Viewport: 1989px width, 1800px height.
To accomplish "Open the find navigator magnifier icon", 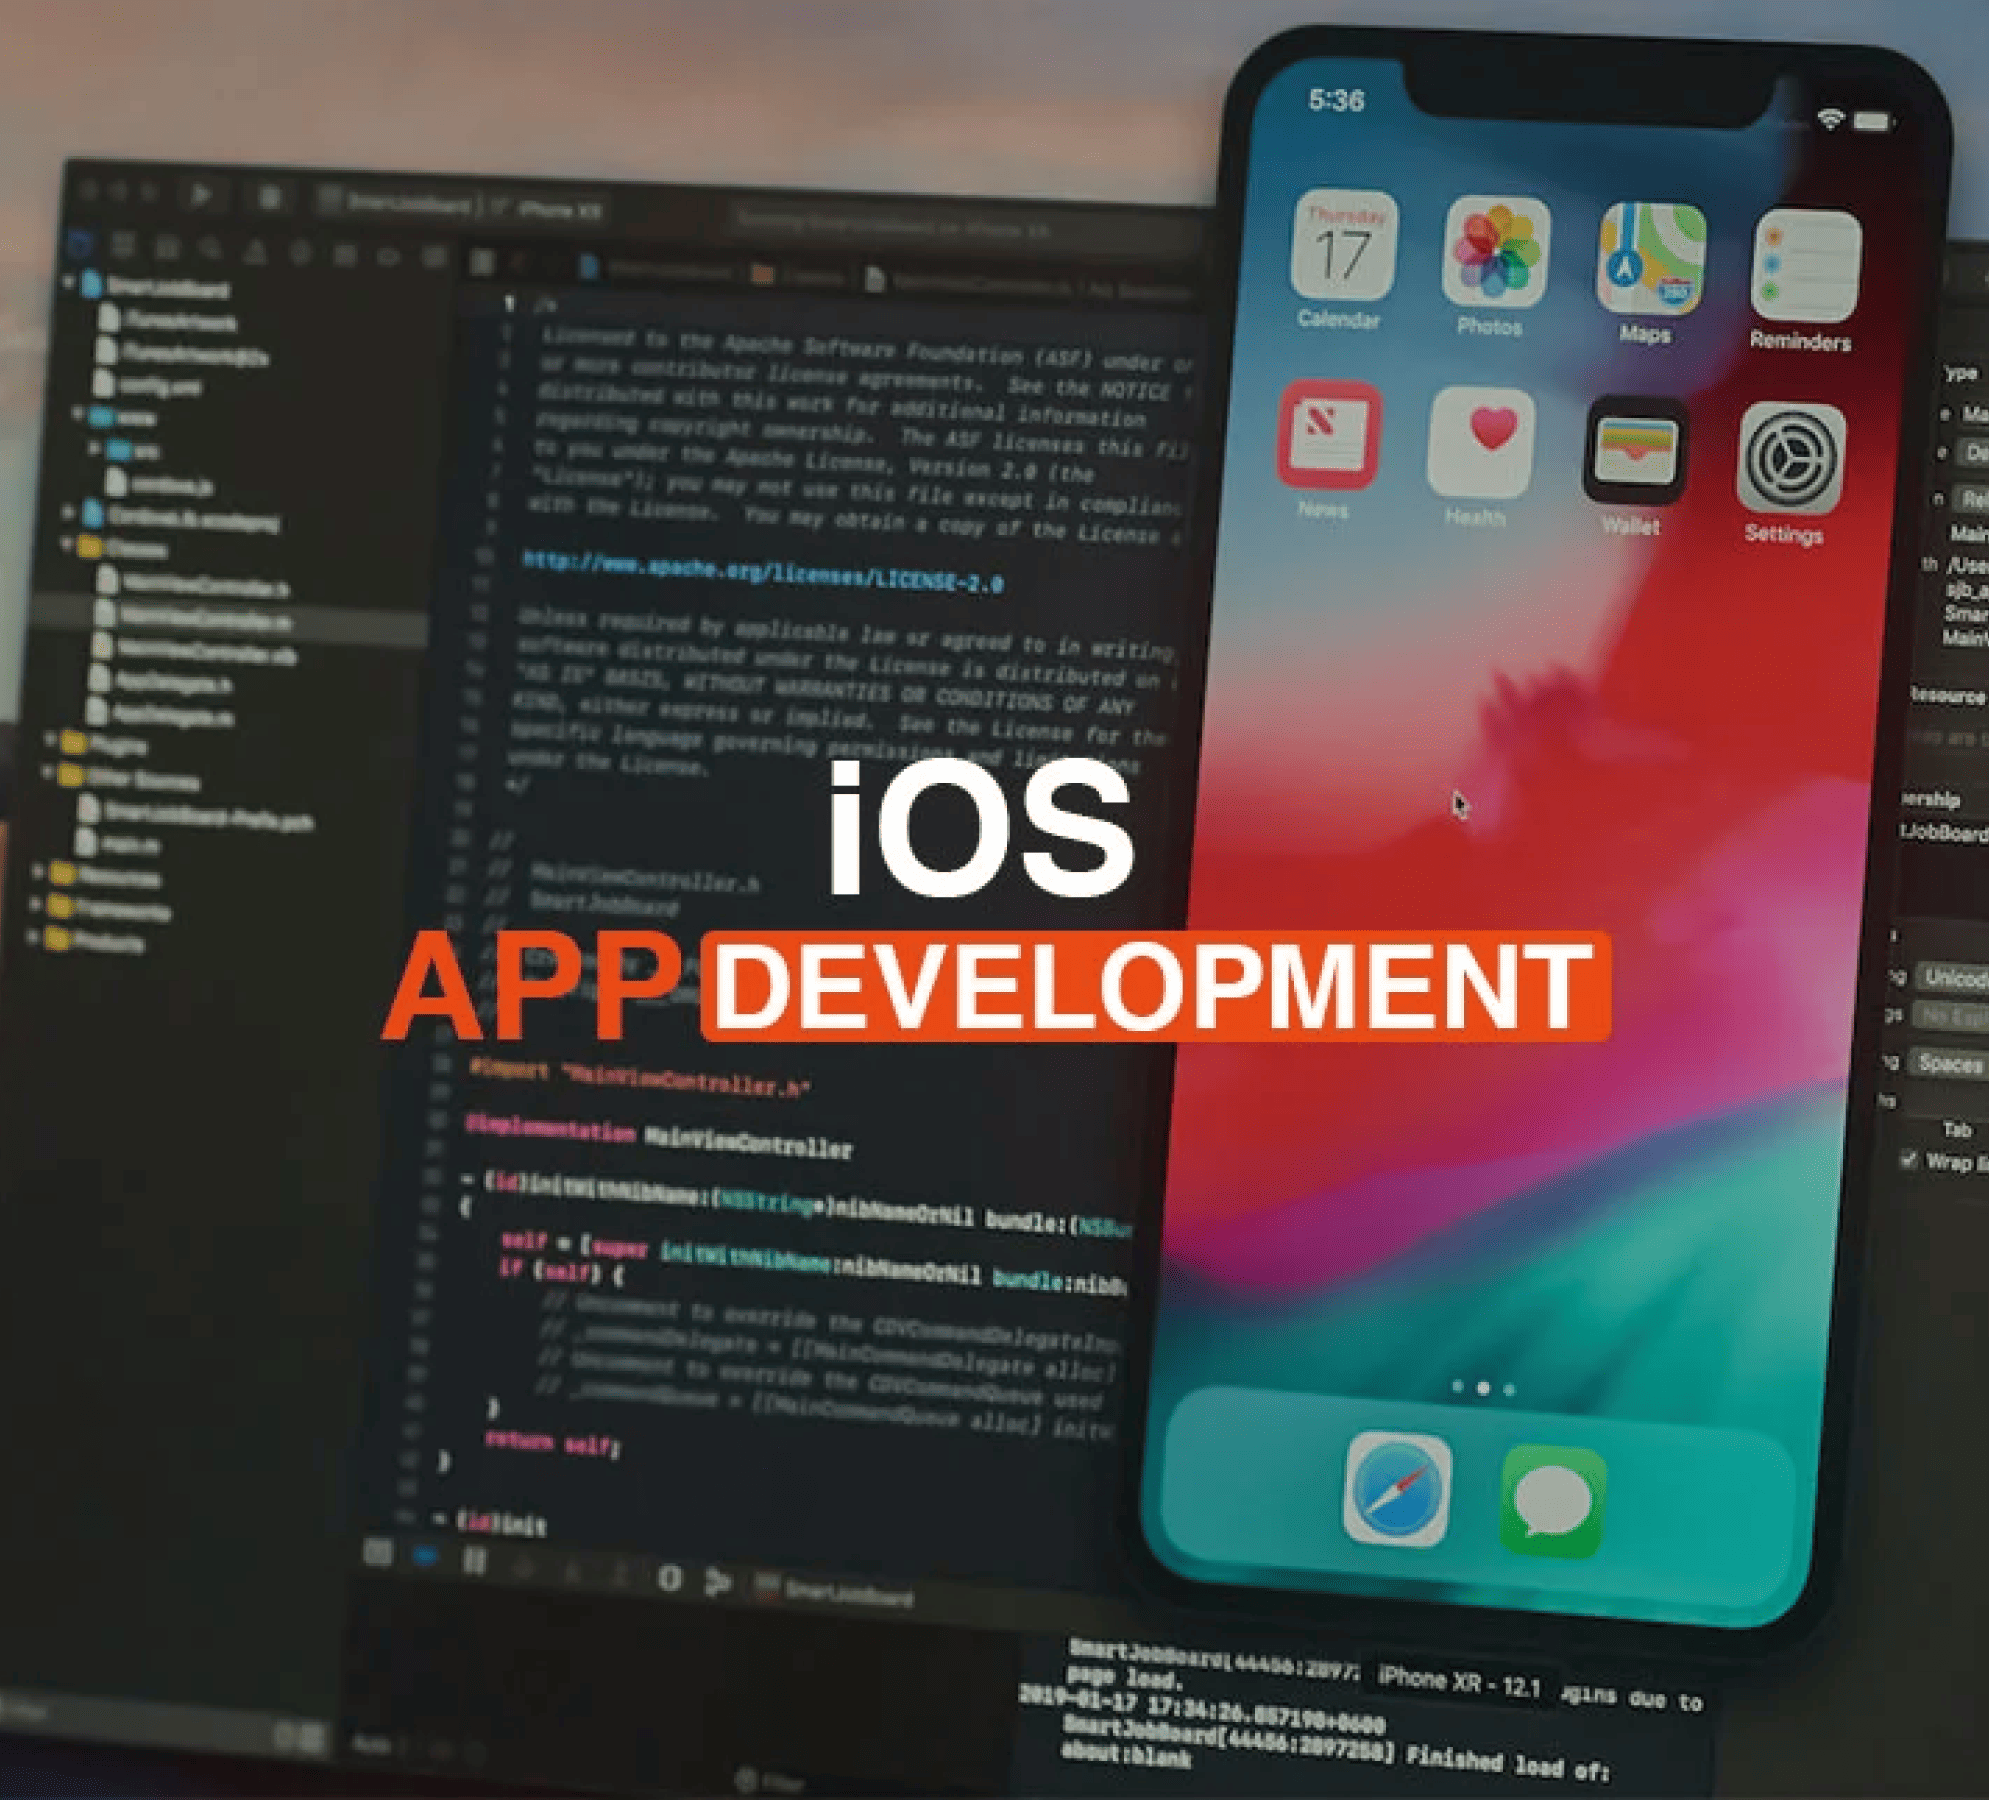I will point(211,248).
